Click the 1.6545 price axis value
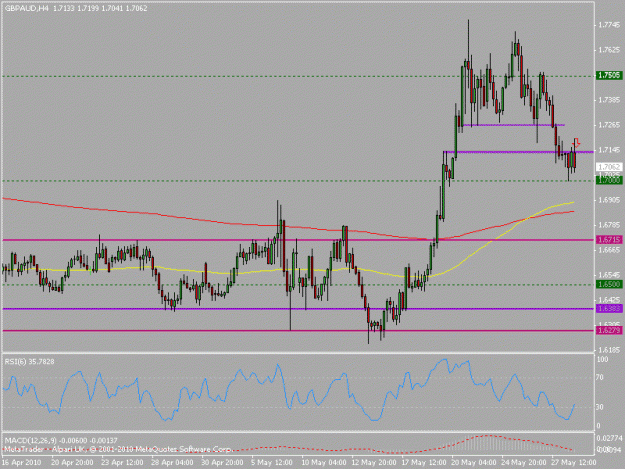Viewport: 625px width, 469px height. point(609,275)
